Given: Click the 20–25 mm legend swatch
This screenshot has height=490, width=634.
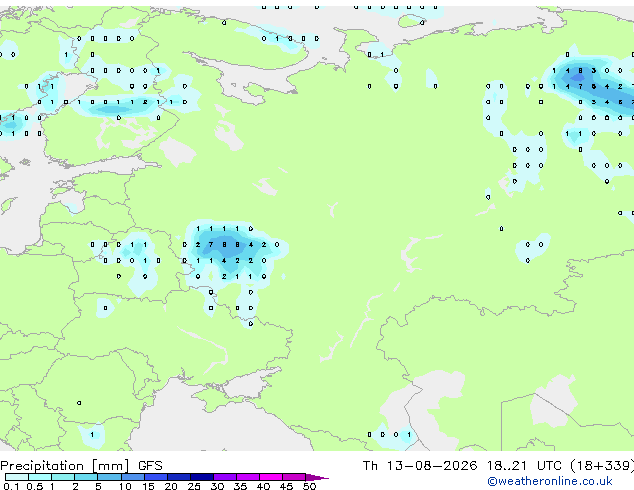Looking at the screenshot, I should coord(178,477).
